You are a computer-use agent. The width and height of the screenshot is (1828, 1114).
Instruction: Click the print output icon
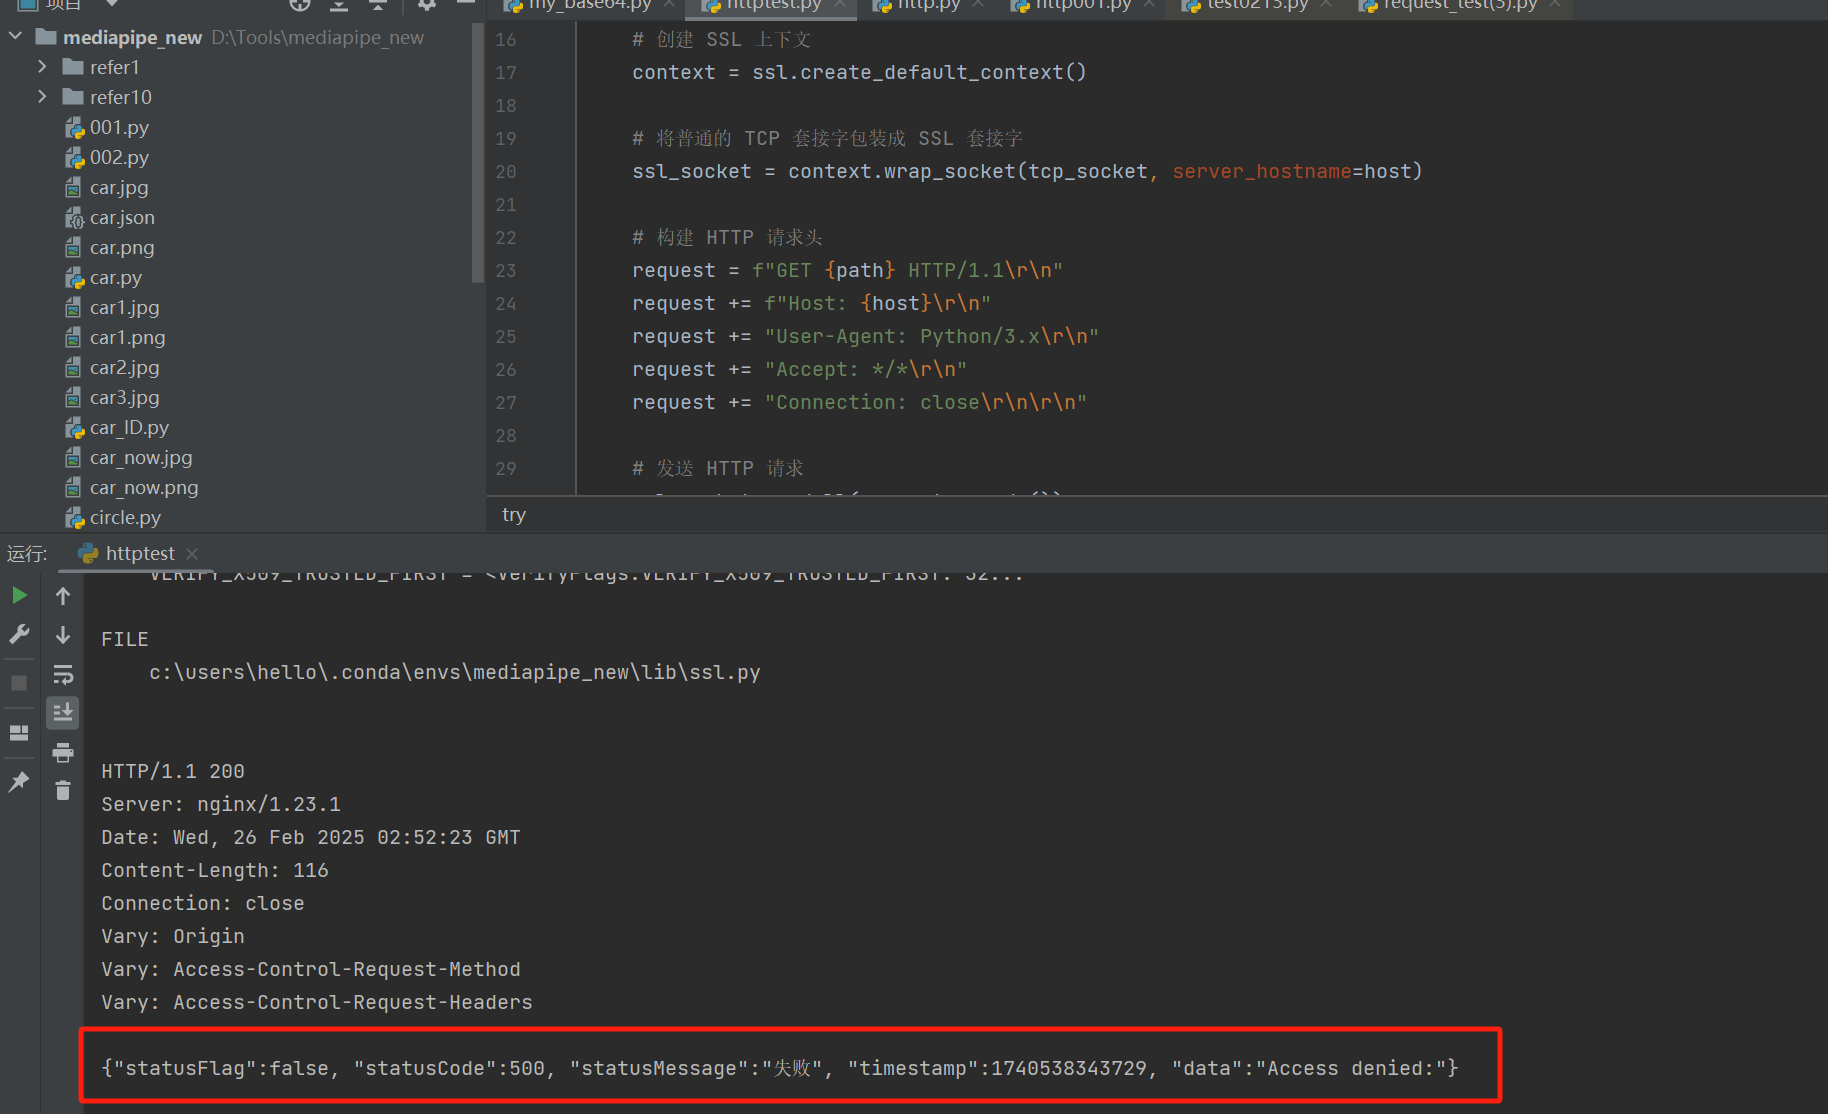(x=63, y=752)
